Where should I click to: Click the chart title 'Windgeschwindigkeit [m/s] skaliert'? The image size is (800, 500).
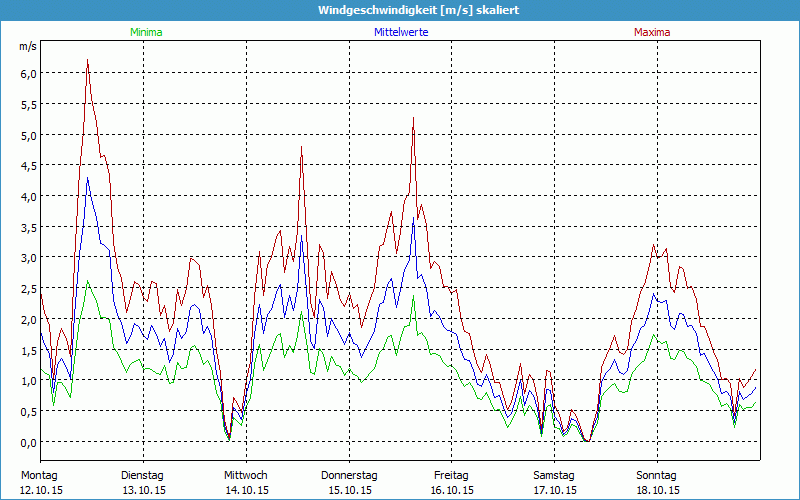pos(418,10)
